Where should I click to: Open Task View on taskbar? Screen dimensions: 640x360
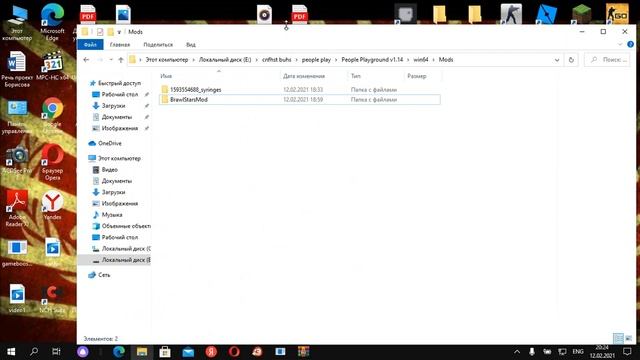tap(56, 351)
